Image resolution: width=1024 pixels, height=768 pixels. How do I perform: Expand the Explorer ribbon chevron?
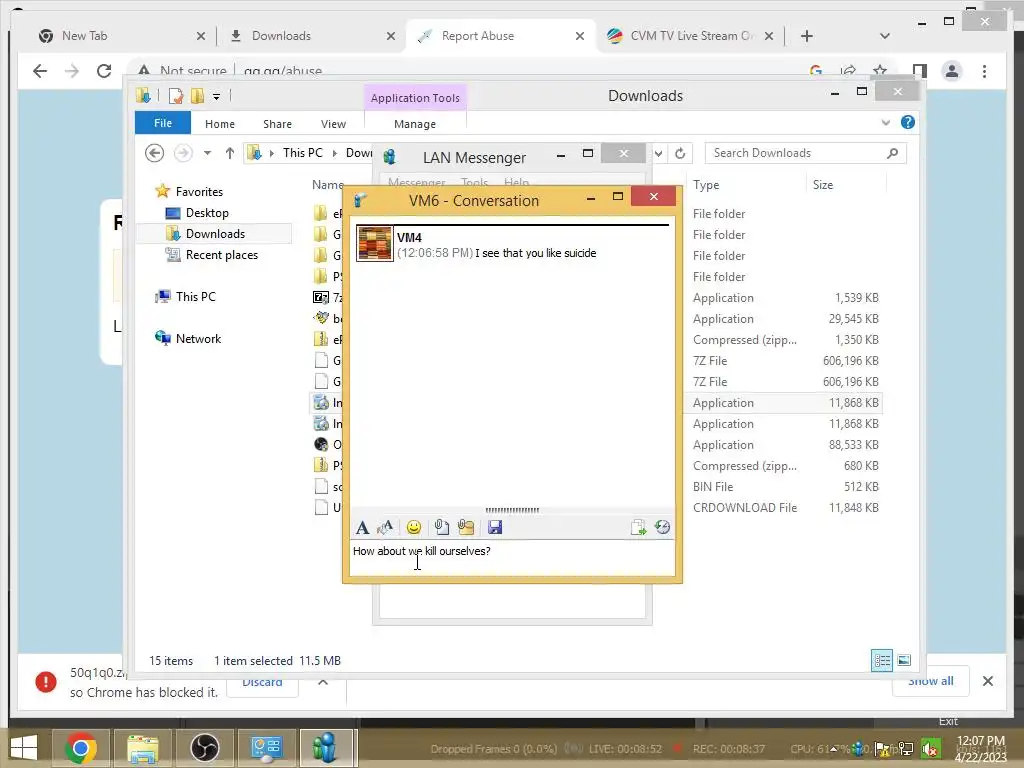coord(886,122)
